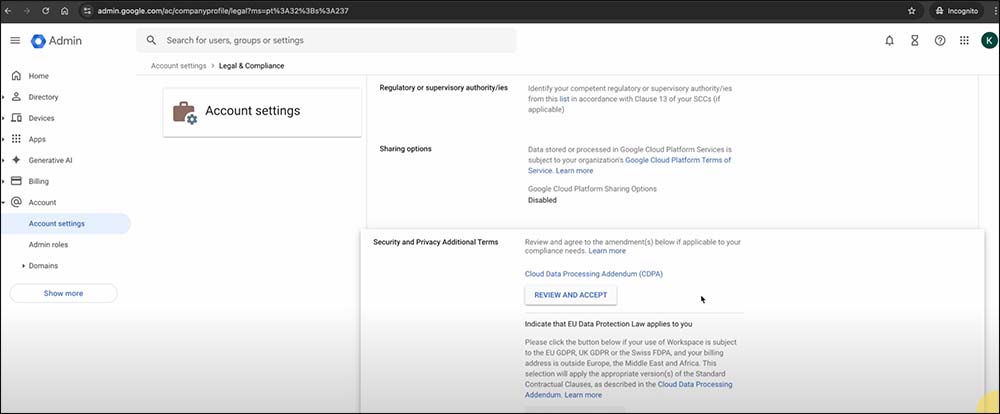Click the Account settings breadcrumb link
The height and width of the screenshot is (414, 1000).
click(179, 66)
